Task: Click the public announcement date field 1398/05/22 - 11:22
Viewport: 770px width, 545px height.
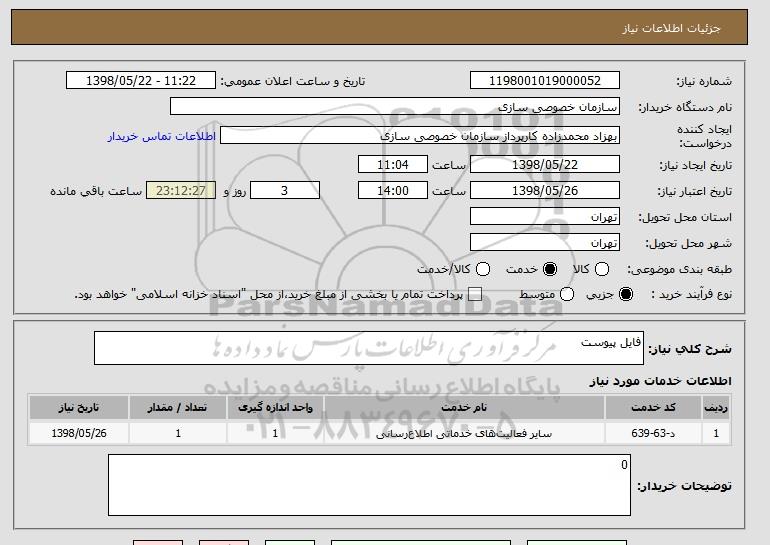Action: [141, 81]
